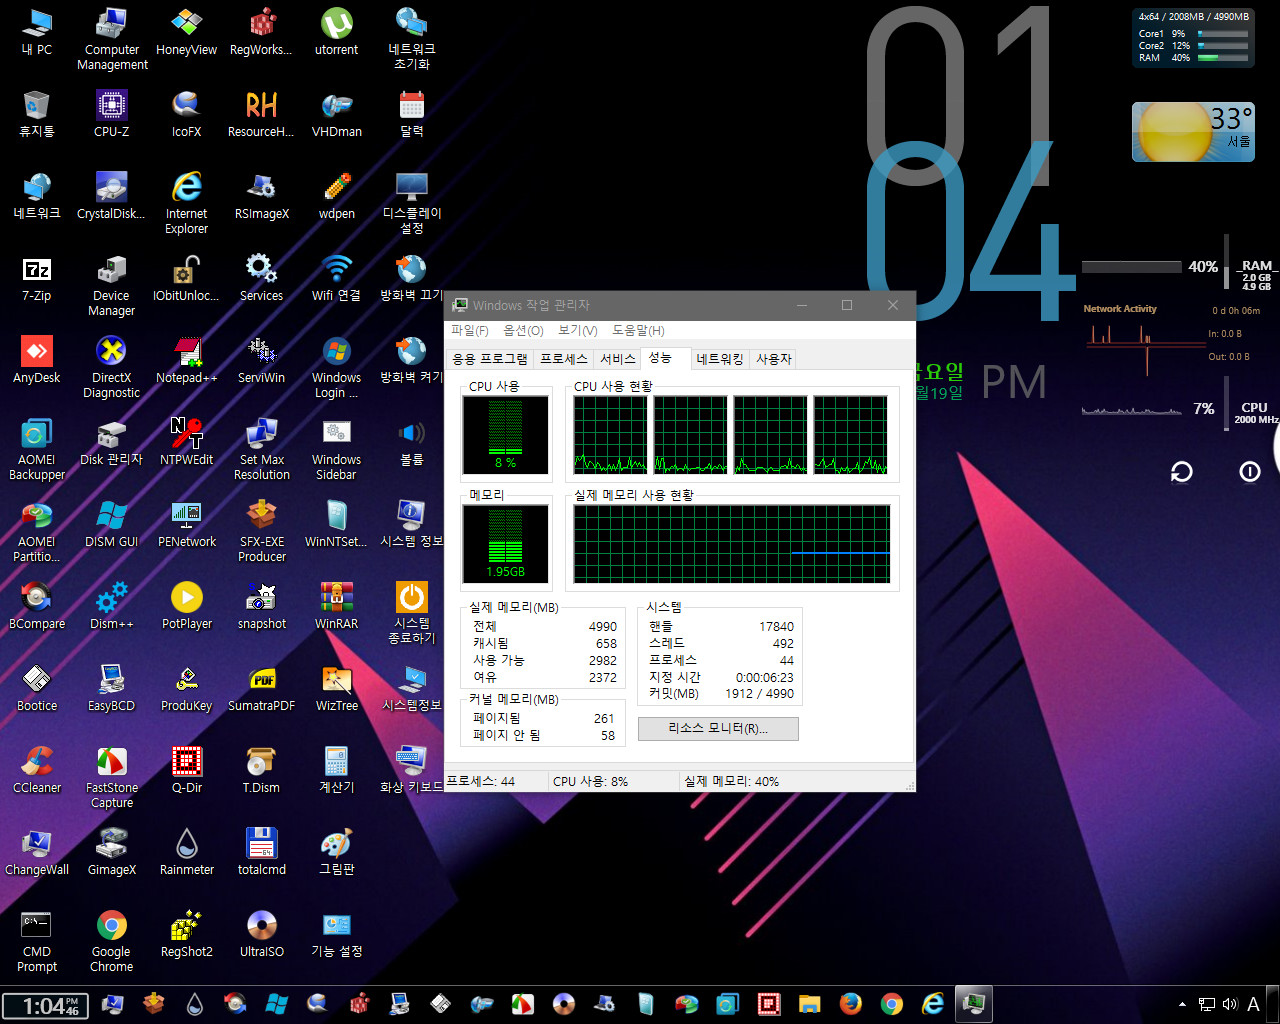
Task: Open WinRAR desktop icon
Action: (336, 606)
